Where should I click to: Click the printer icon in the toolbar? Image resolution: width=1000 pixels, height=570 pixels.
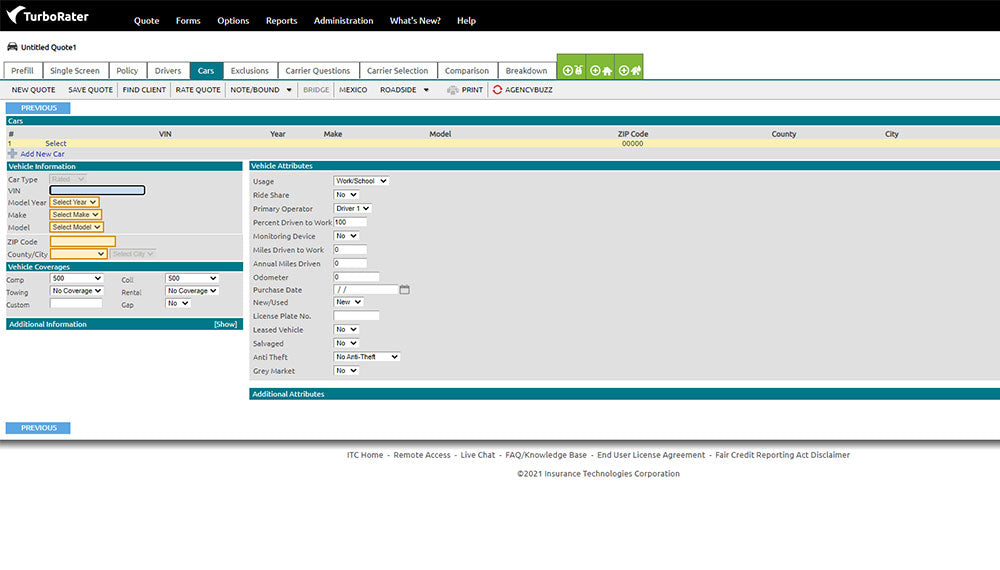pos(453,90)
